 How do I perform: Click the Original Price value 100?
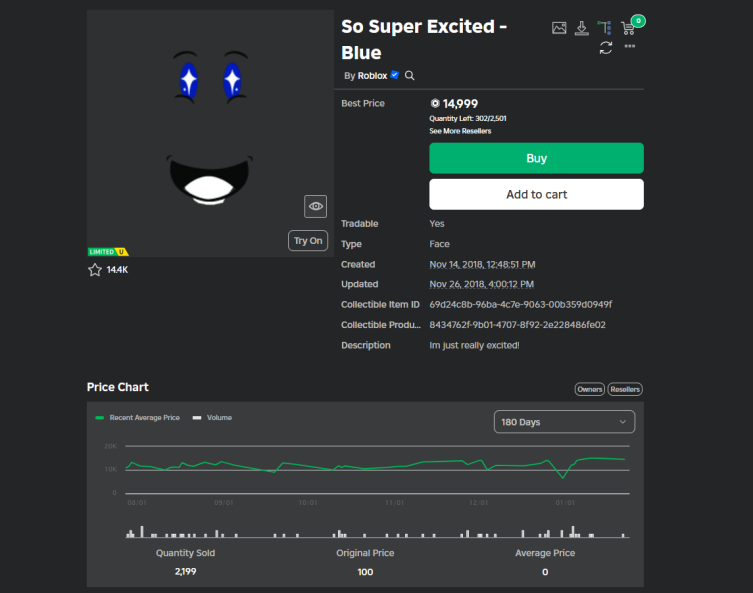coord(365,572)
